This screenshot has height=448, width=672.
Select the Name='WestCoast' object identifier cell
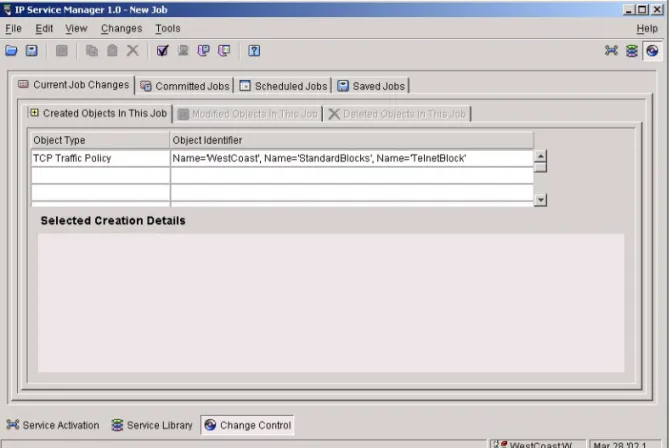click(352, 158)
